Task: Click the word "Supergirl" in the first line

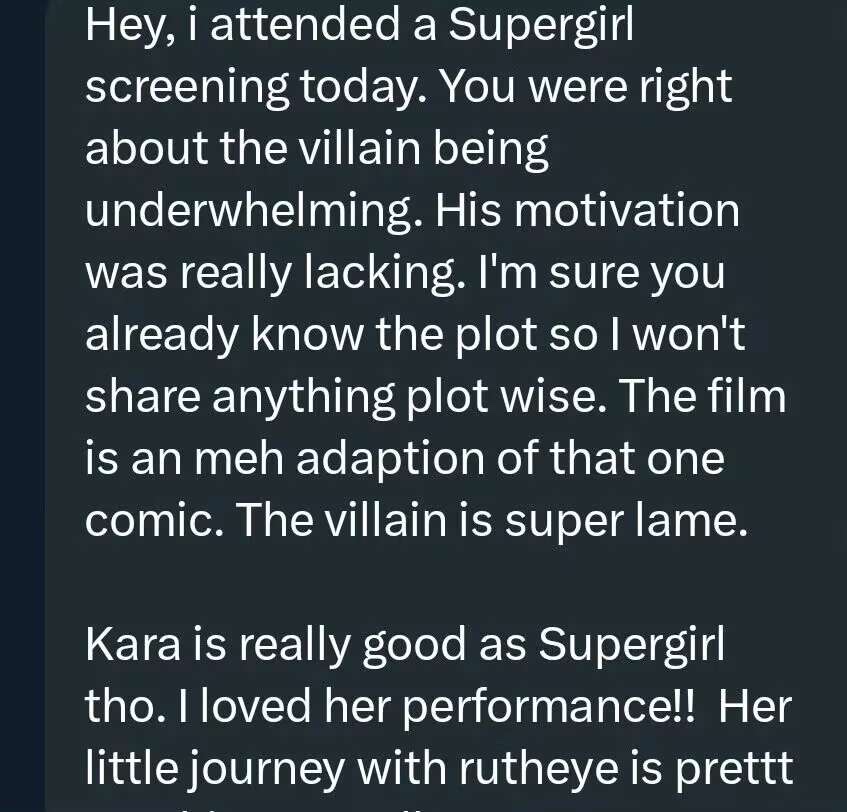Action: pos(540,26)
